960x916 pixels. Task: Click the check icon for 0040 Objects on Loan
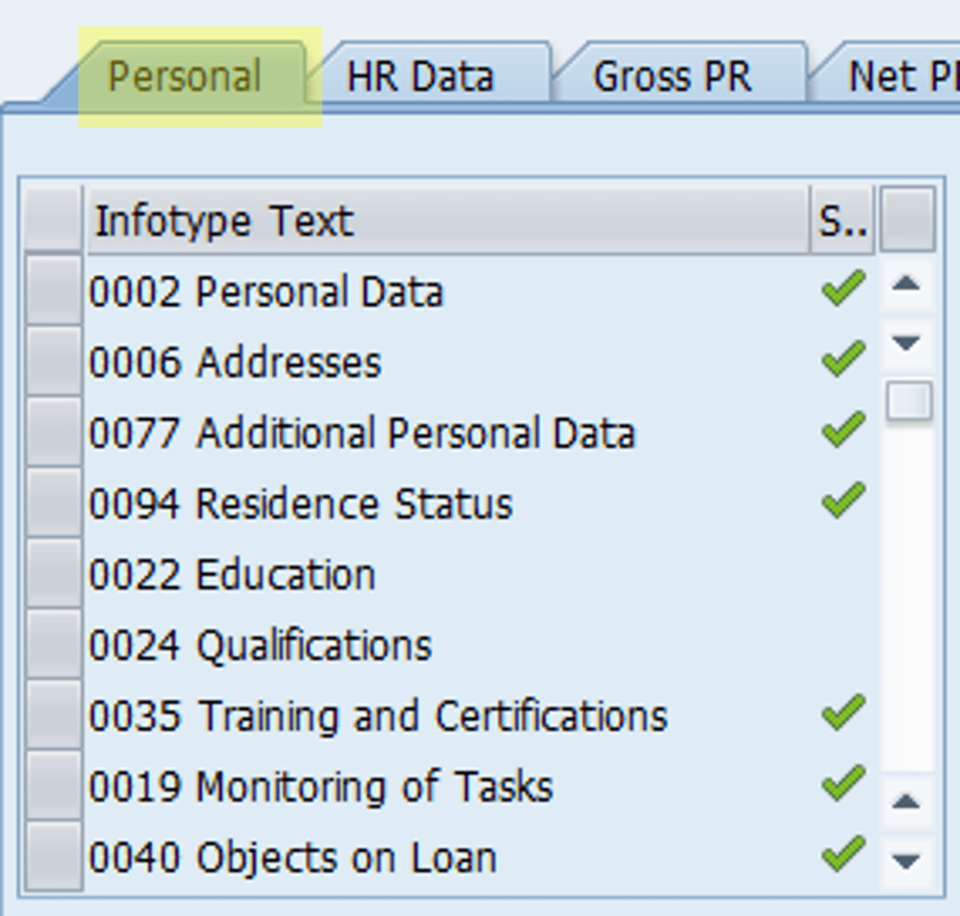tap(841, 850)
